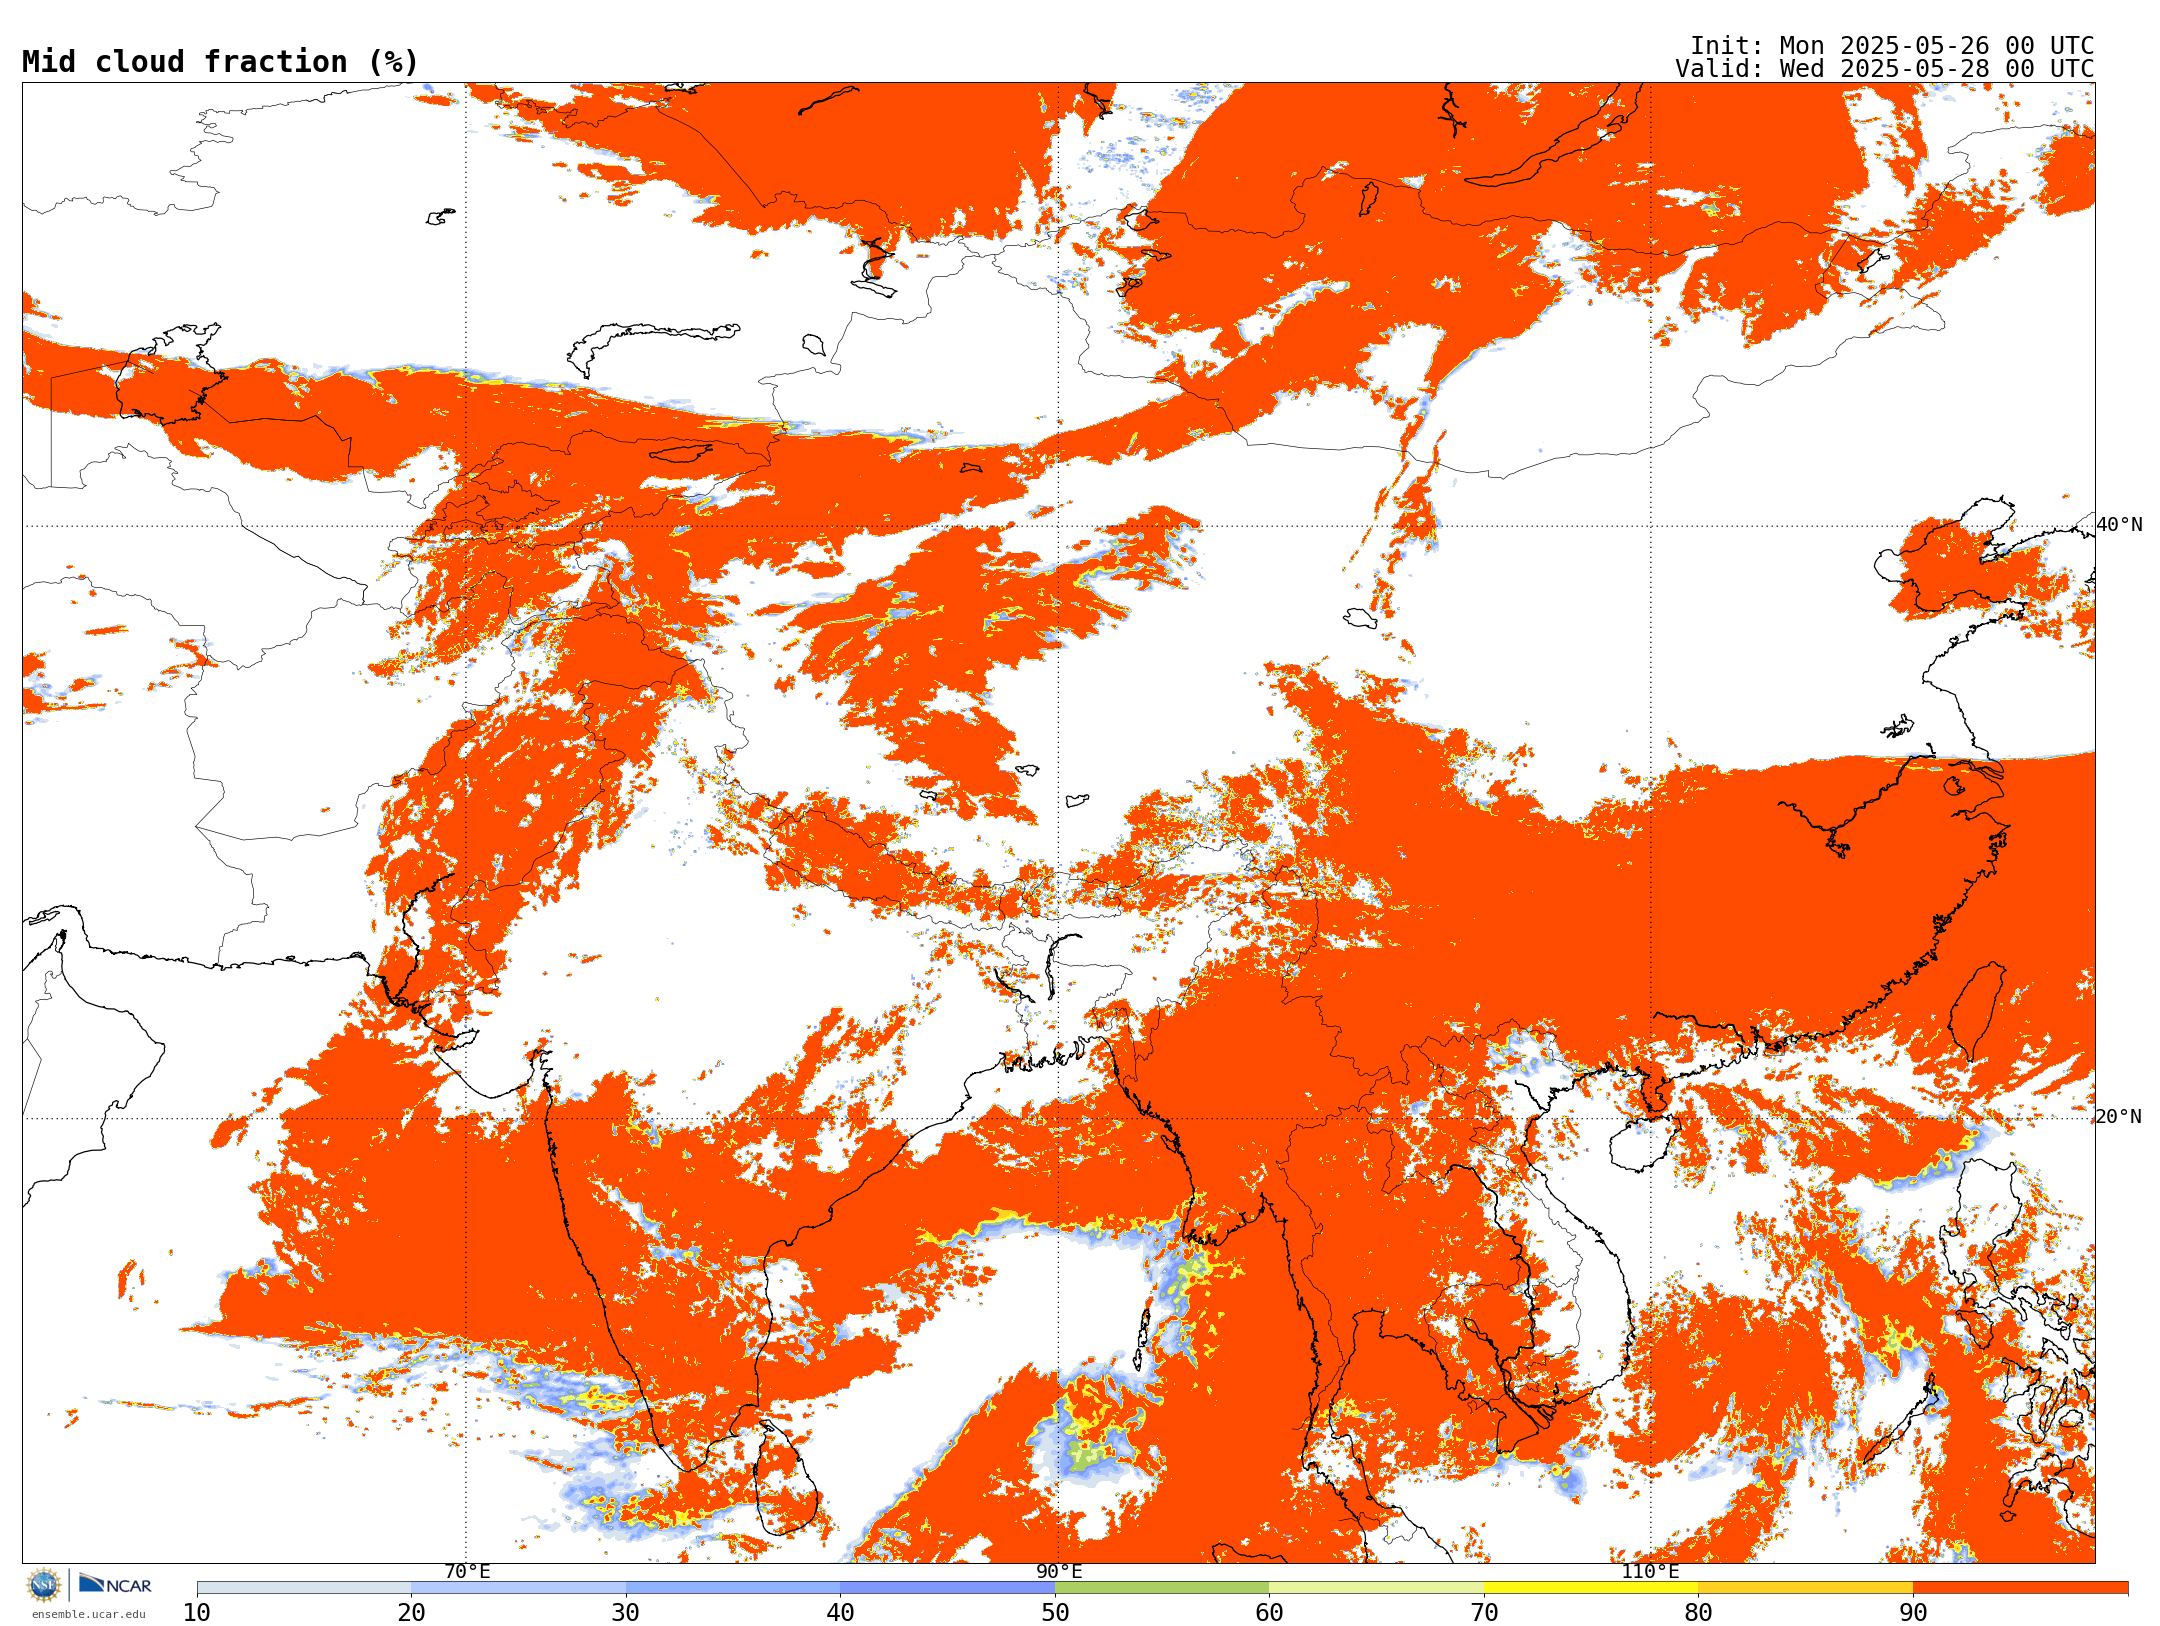Click the colorbar tick label 60
The width and height of the screenshot is (2160, 1626).
pyautogui.click(x=1269, y=1613)
